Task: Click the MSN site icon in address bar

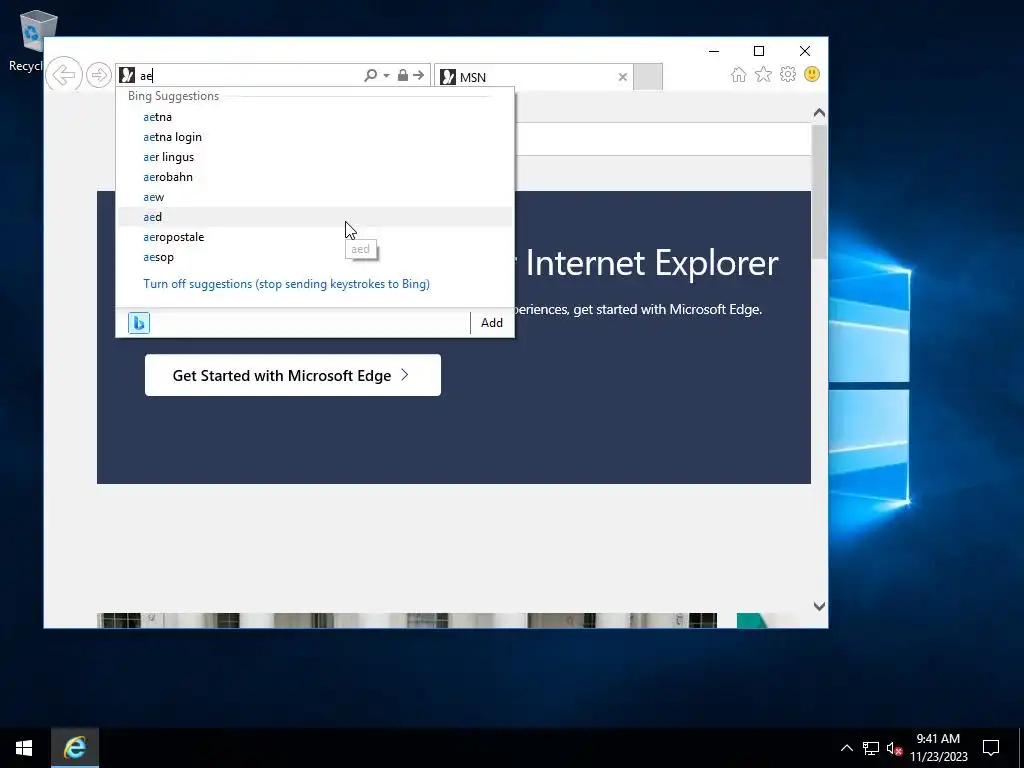Action: tap(127, 76)
